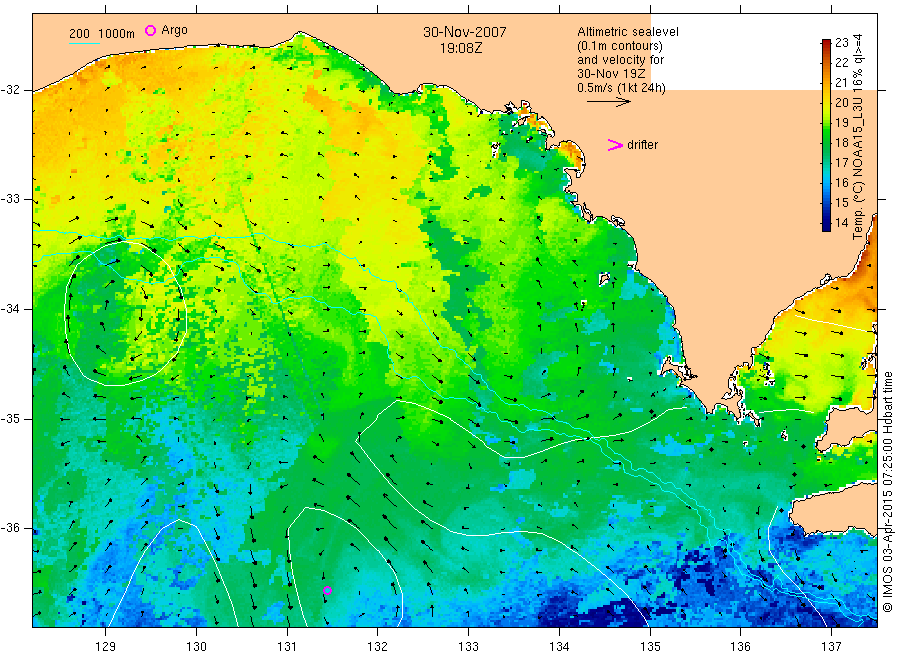
Task: Click the 'and velocity for' caption line
Action: point(620,60)
